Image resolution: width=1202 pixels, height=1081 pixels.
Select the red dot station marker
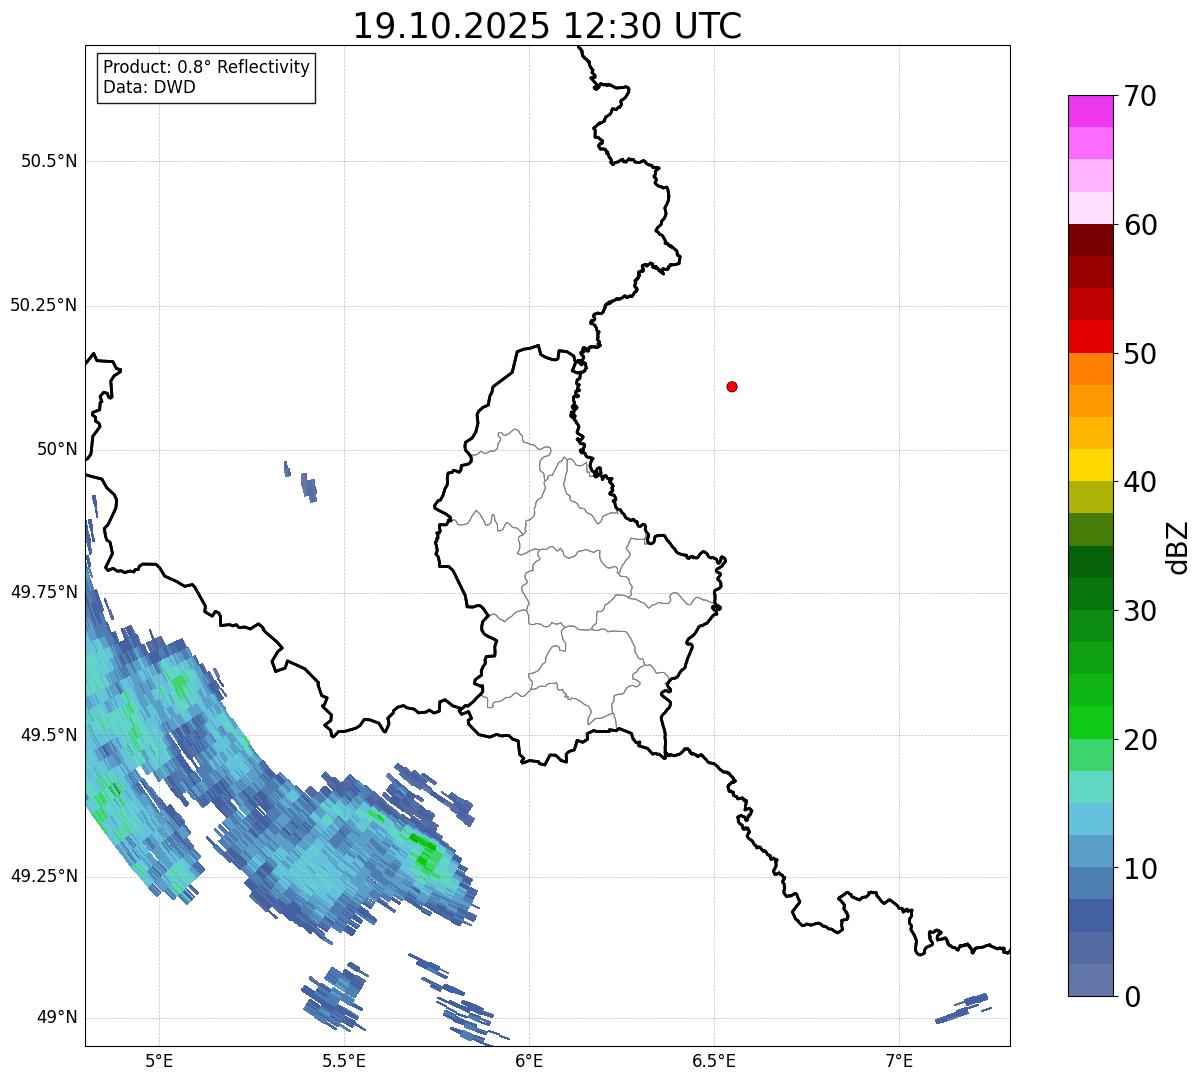(x=732, y=386)
